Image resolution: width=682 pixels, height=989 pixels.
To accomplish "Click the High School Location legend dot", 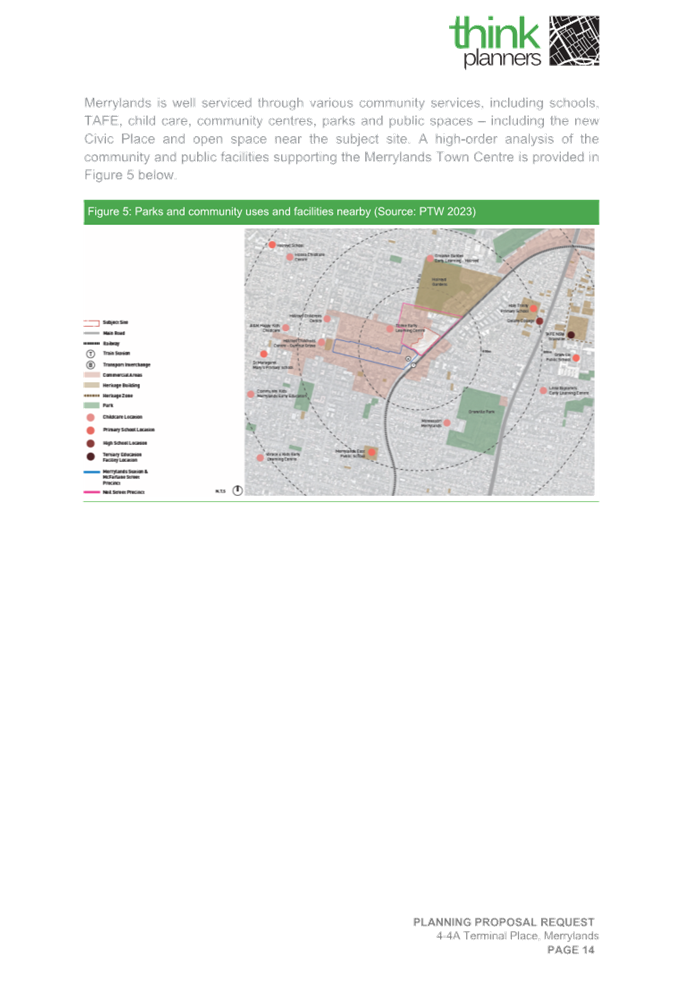I will pos(90,443).
